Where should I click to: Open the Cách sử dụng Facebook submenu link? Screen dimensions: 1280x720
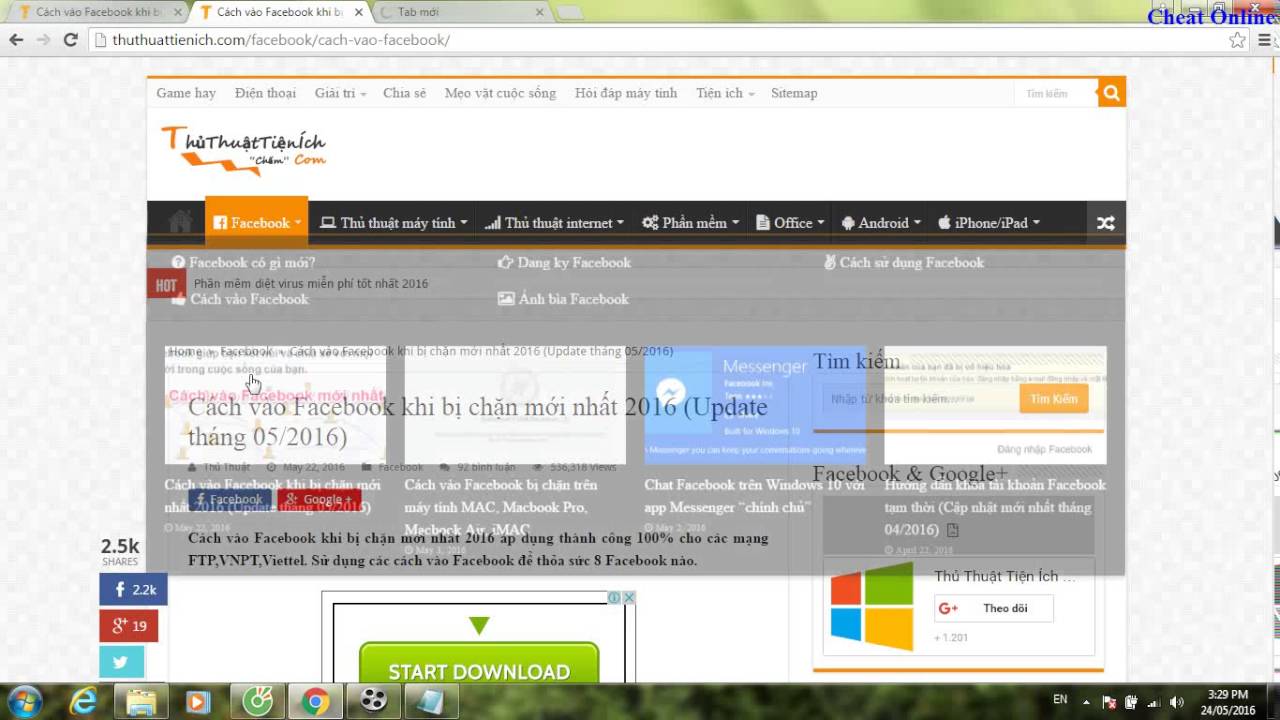(905, 262)
